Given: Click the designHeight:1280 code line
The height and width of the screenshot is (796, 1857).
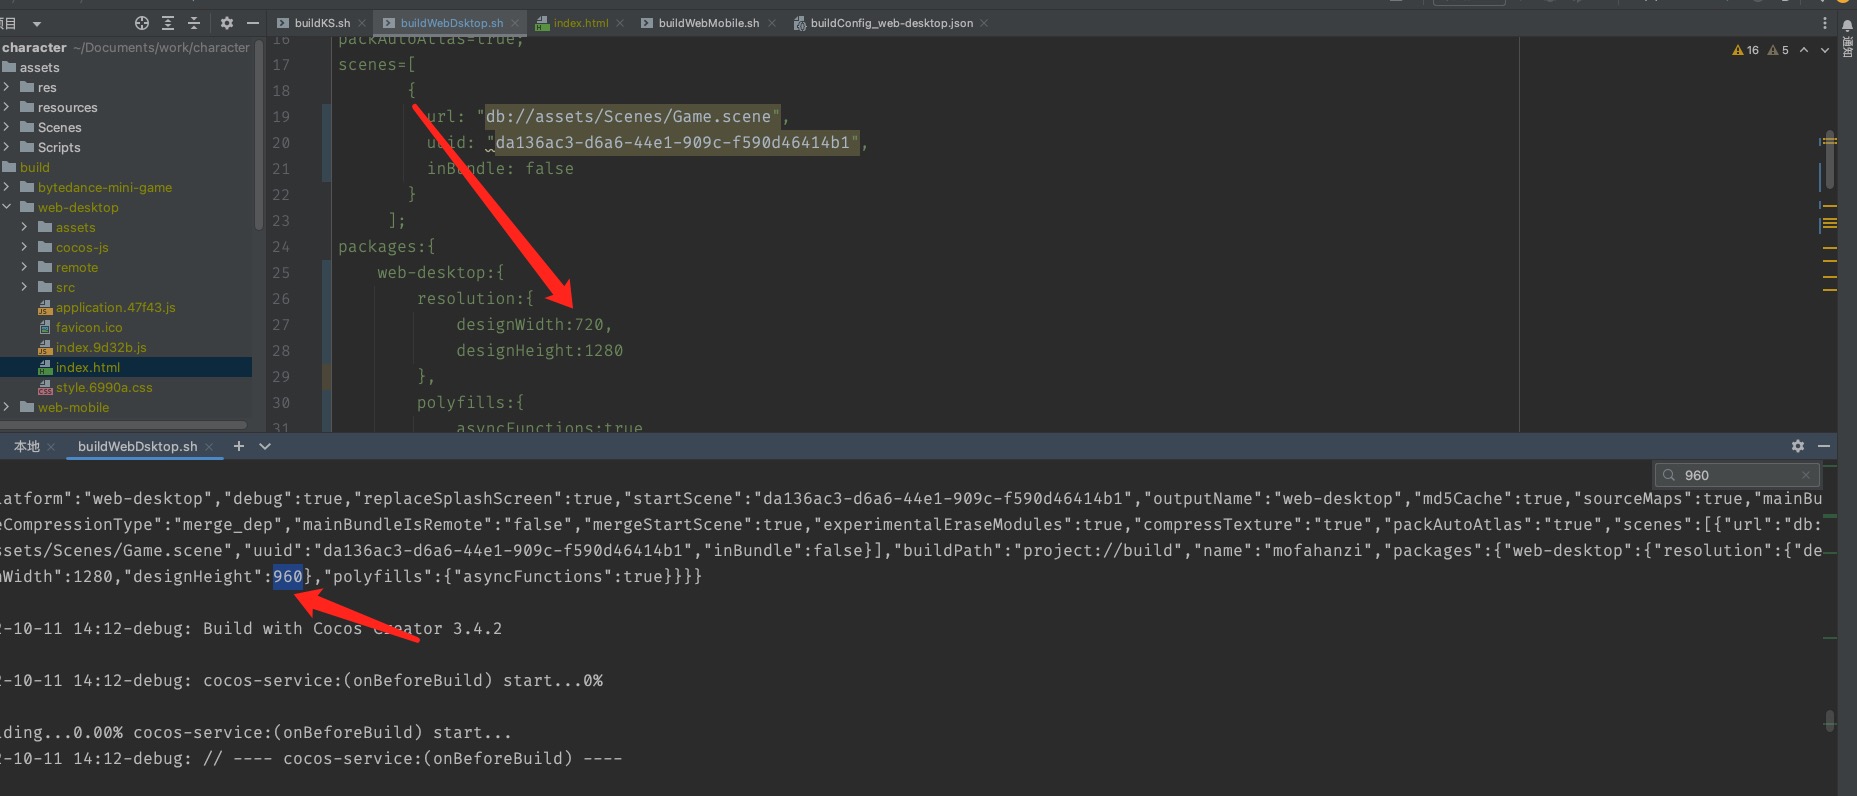Looking at the screenshot, I should point(540,350).
